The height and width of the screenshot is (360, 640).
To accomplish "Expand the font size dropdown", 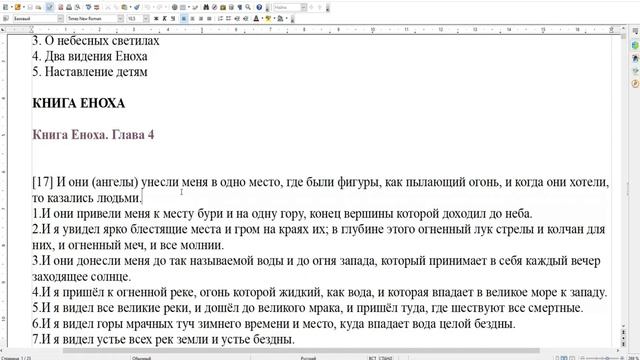I will [x=146, y=18].
